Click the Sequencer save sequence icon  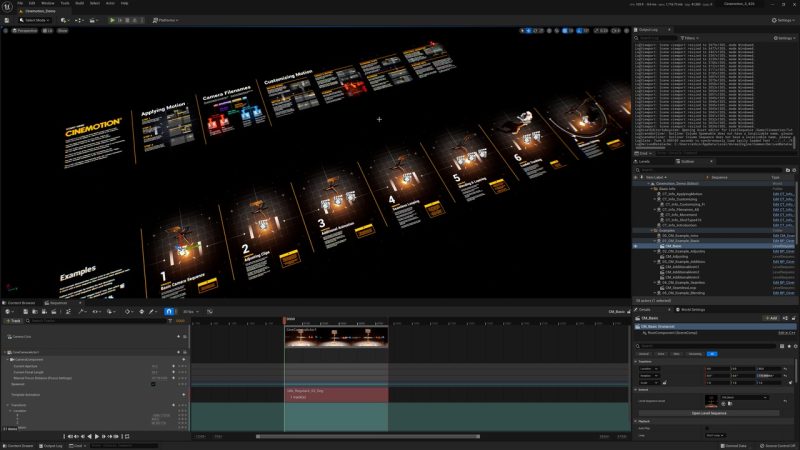pyautogui.click(x=26, y=311)
